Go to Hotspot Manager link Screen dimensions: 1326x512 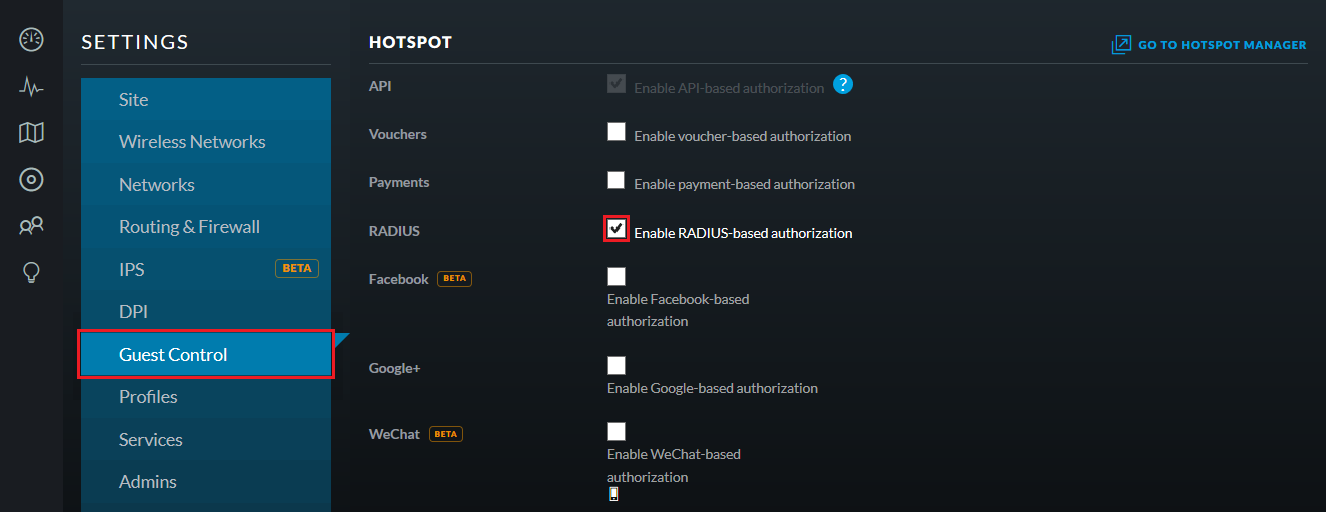[x=1222, y=45]
